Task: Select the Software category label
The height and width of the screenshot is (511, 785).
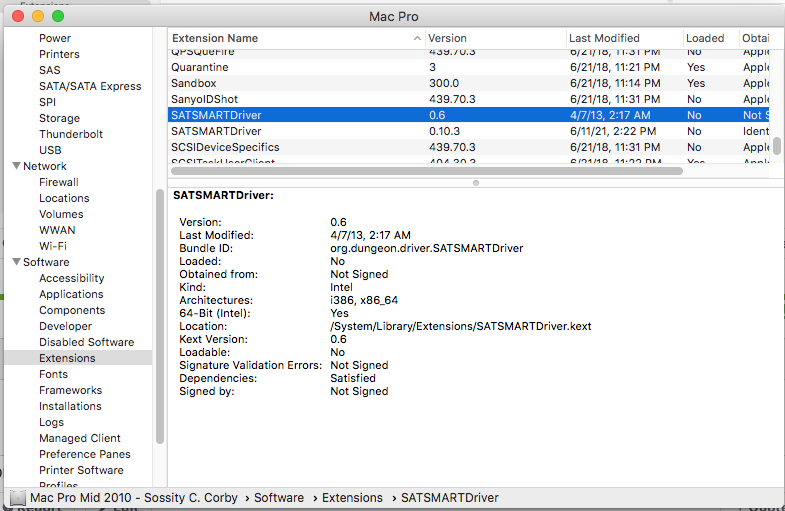Action: (x=46, y=262)
